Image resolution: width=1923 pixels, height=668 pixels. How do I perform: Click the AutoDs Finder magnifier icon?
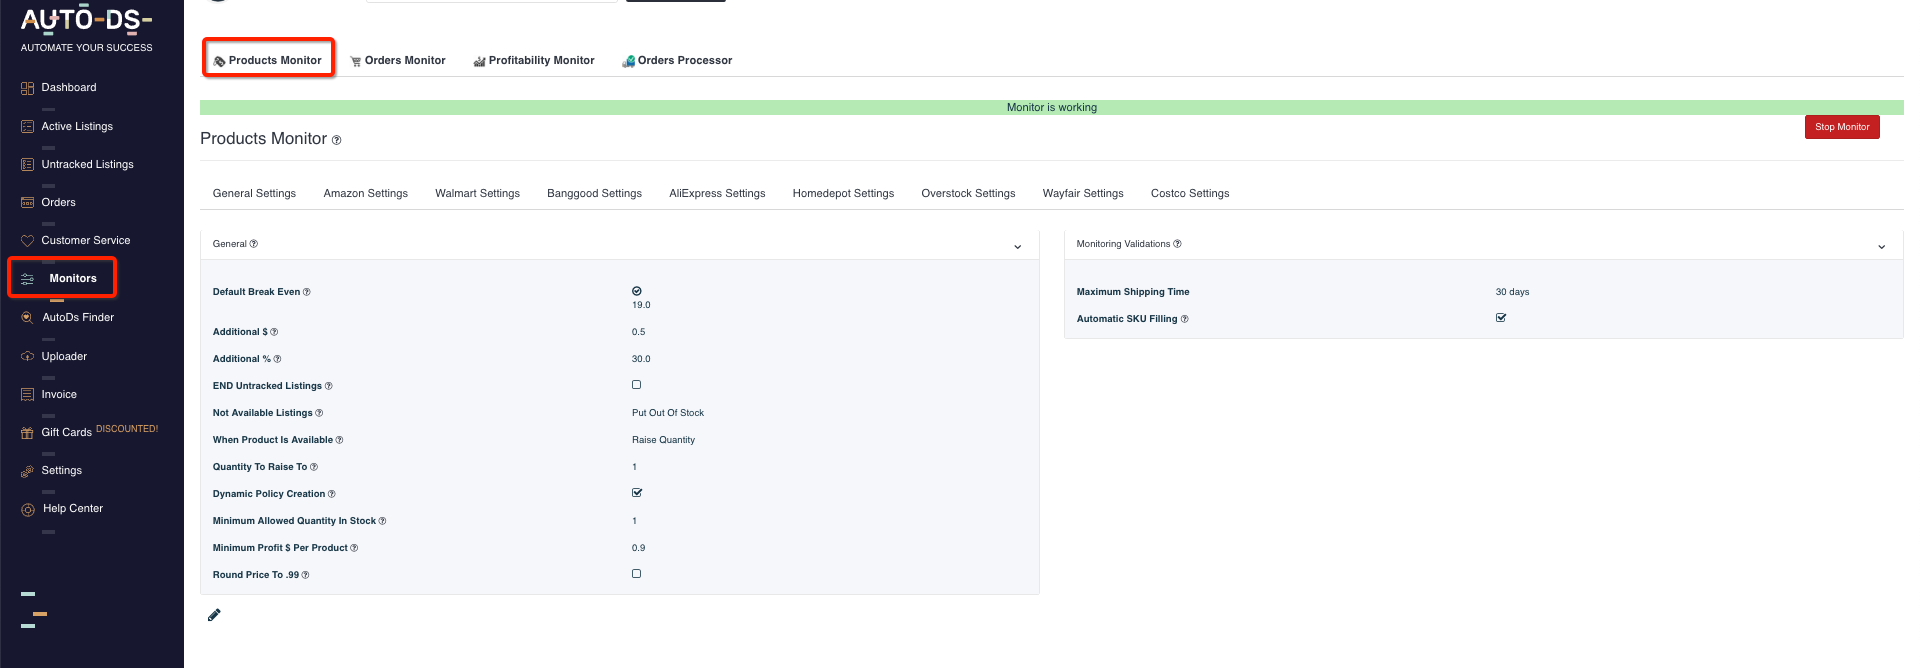point(27,318)
